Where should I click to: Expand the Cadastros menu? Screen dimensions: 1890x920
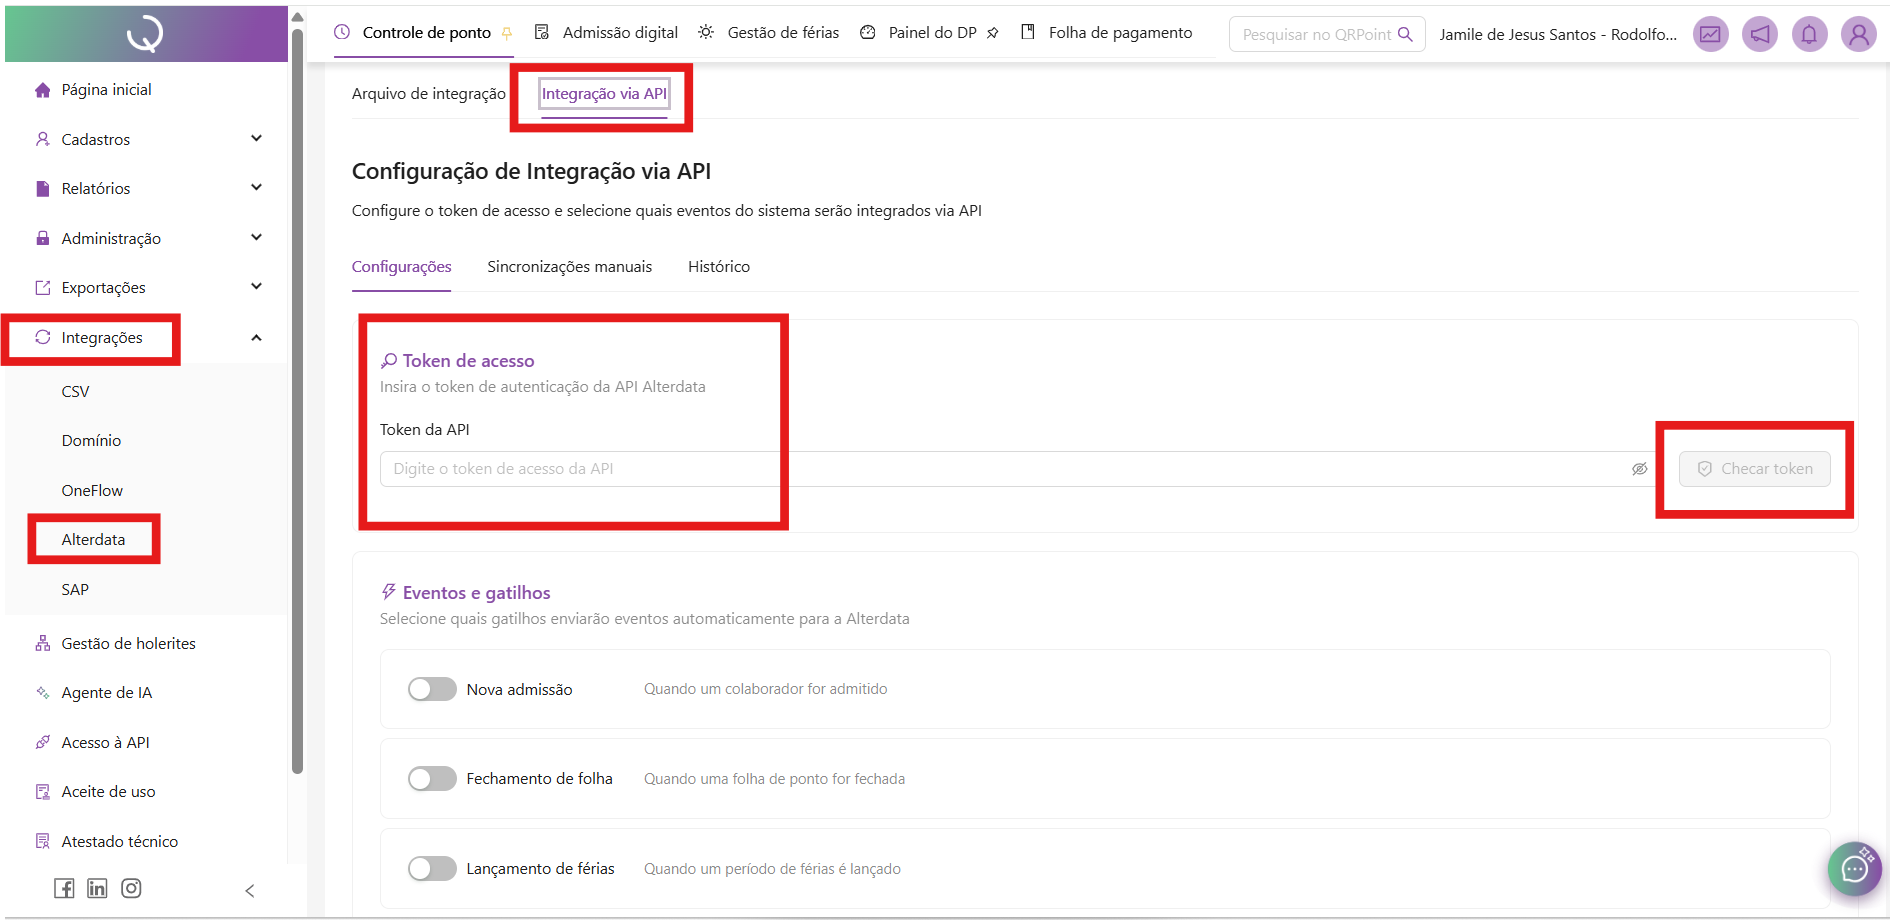pyautogui.click(x=256, y=139)
